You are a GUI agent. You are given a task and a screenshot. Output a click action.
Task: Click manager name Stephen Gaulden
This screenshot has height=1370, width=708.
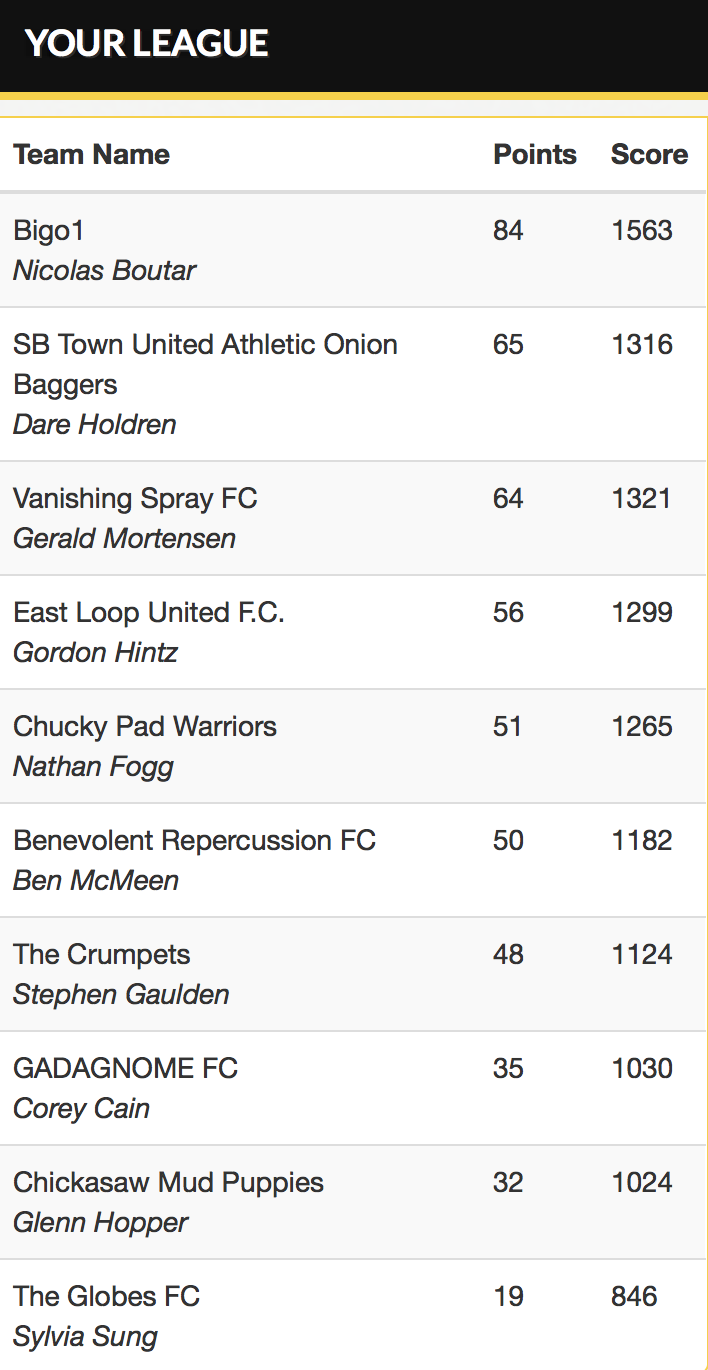(121, 994)
